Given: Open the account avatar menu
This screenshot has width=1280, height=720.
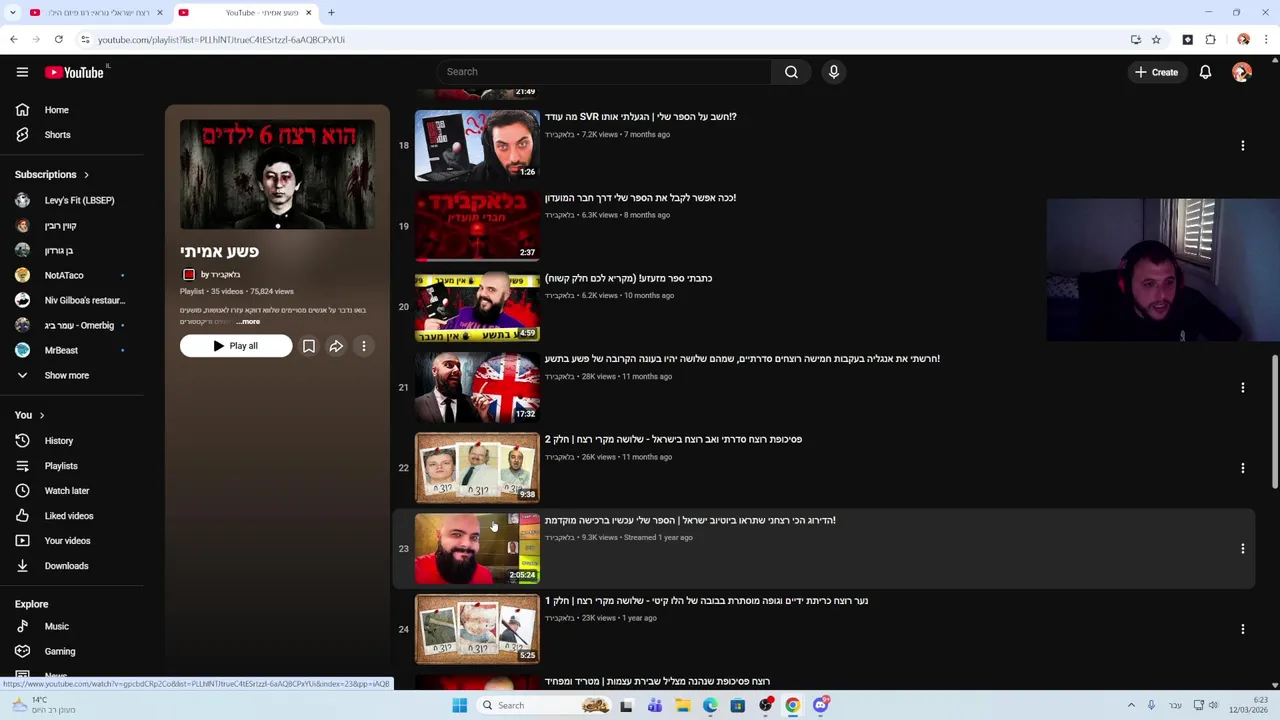Looking at the screenshot, I should pyautogui.click(x=1242, y=72).
